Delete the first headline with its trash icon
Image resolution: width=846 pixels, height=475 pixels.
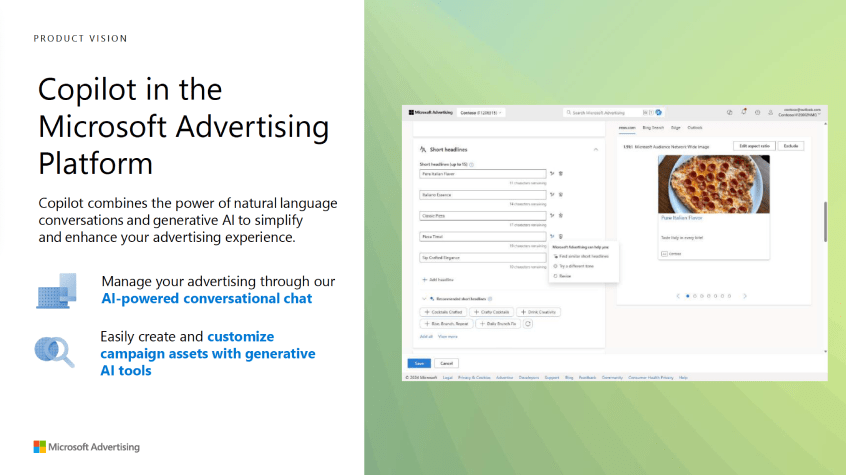point(561,174)
